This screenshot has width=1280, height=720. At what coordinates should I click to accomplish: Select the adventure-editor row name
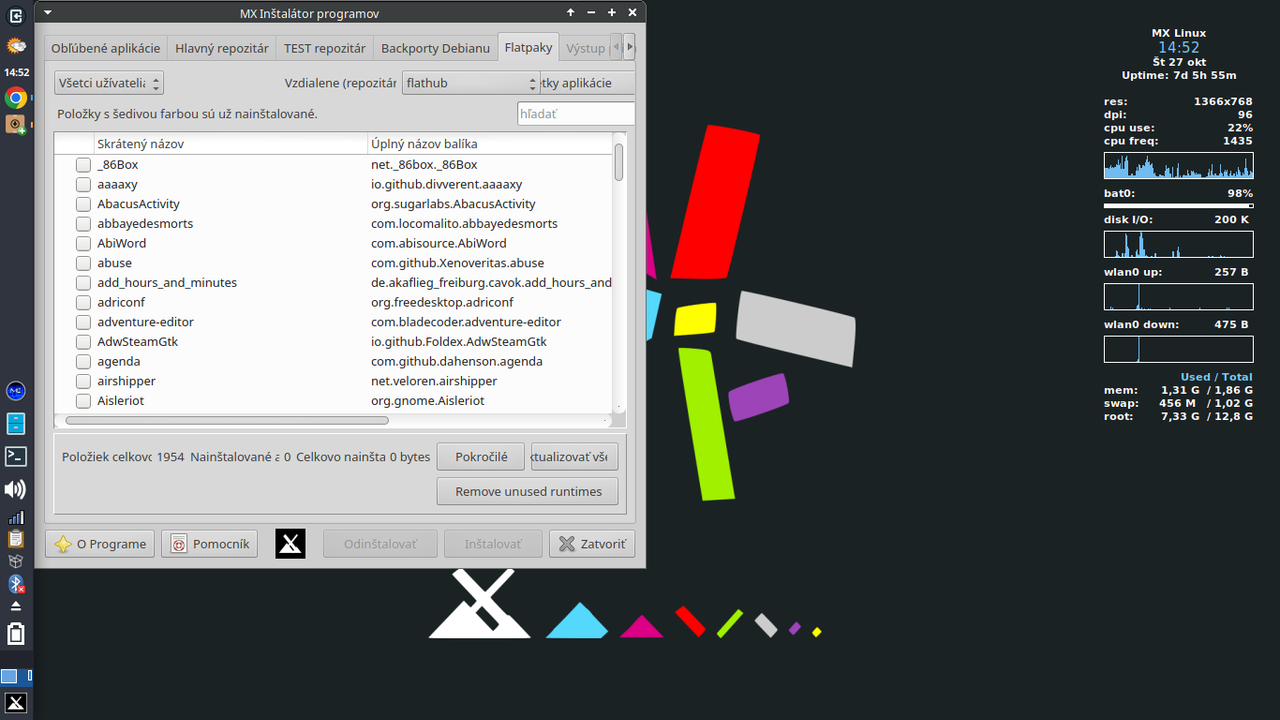(145, 322)
